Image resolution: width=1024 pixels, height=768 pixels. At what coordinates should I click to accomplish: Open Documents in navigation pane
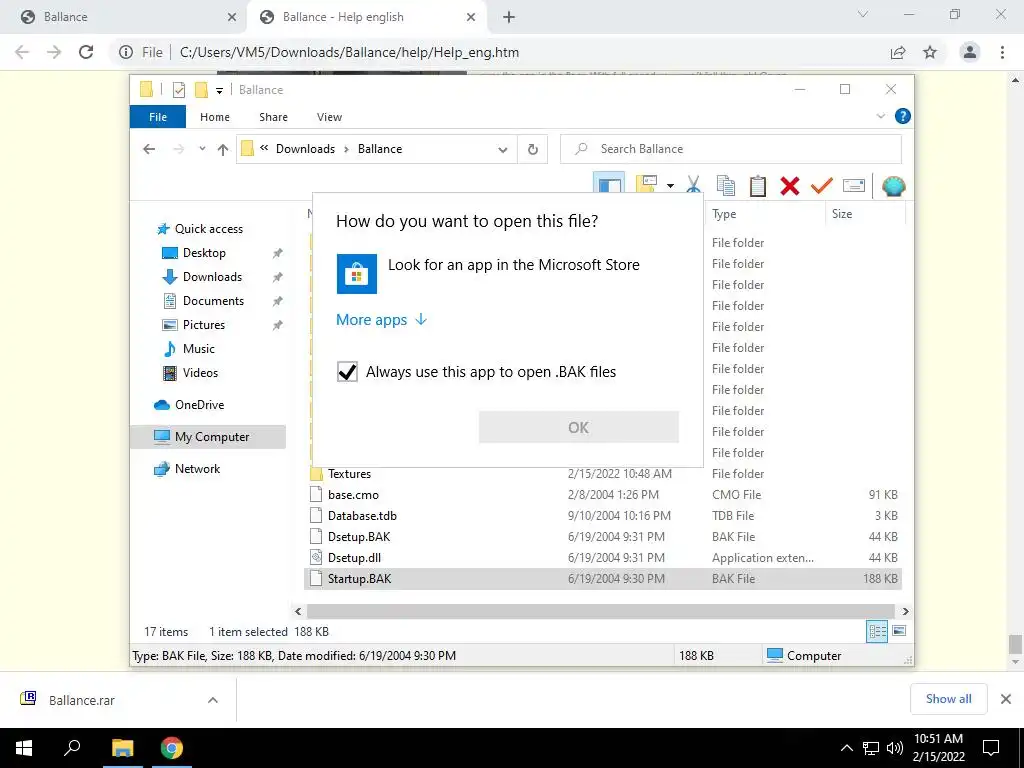pos(213,301)
